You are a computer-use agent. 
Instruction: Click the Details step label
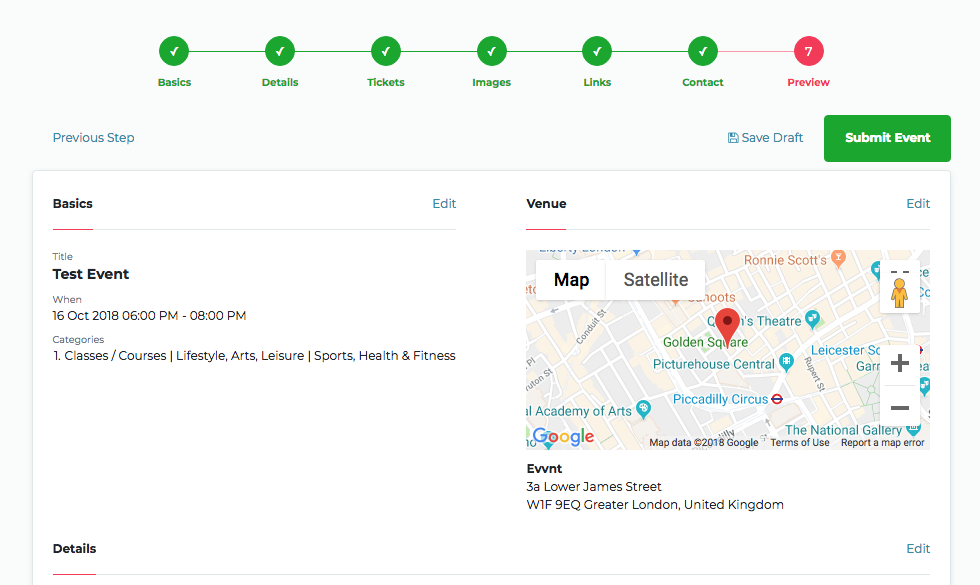280,82
